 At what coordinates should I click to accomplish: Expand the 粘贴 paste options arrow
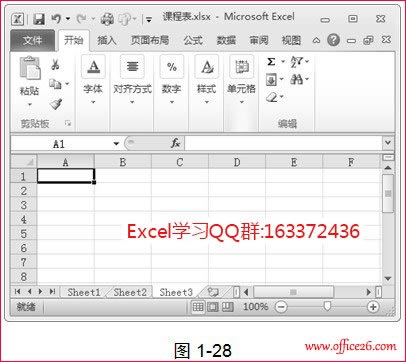coord(30,104)
